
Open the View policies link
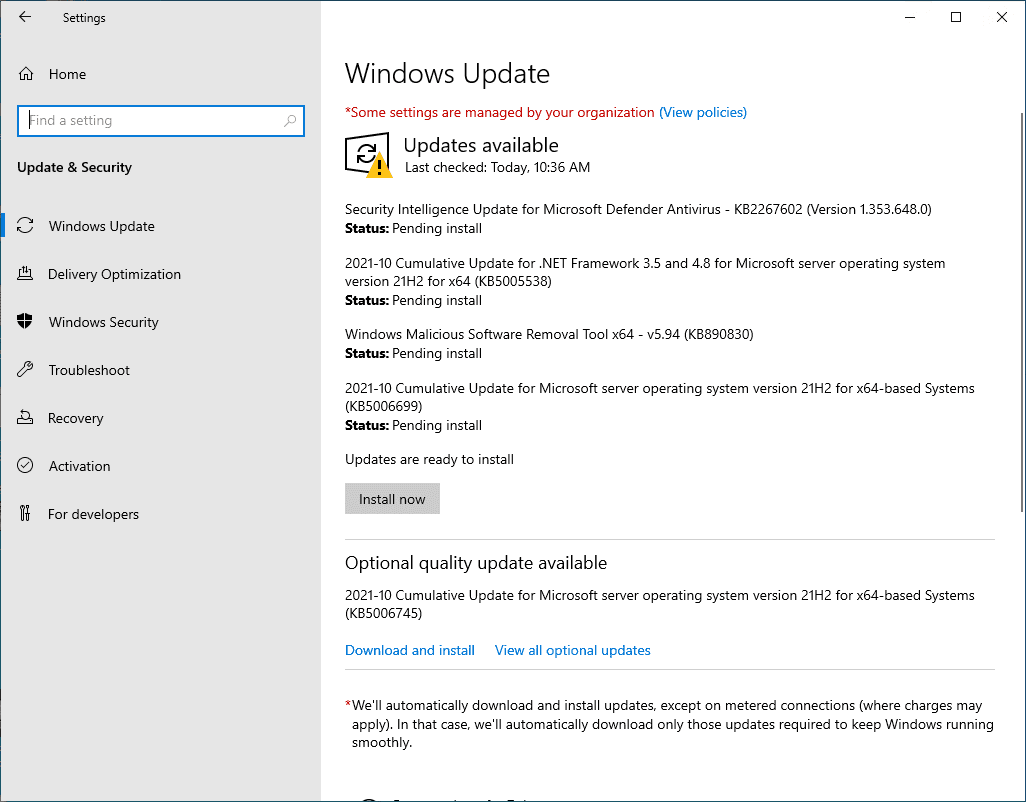pyautogui.click(x=703, y=112)
